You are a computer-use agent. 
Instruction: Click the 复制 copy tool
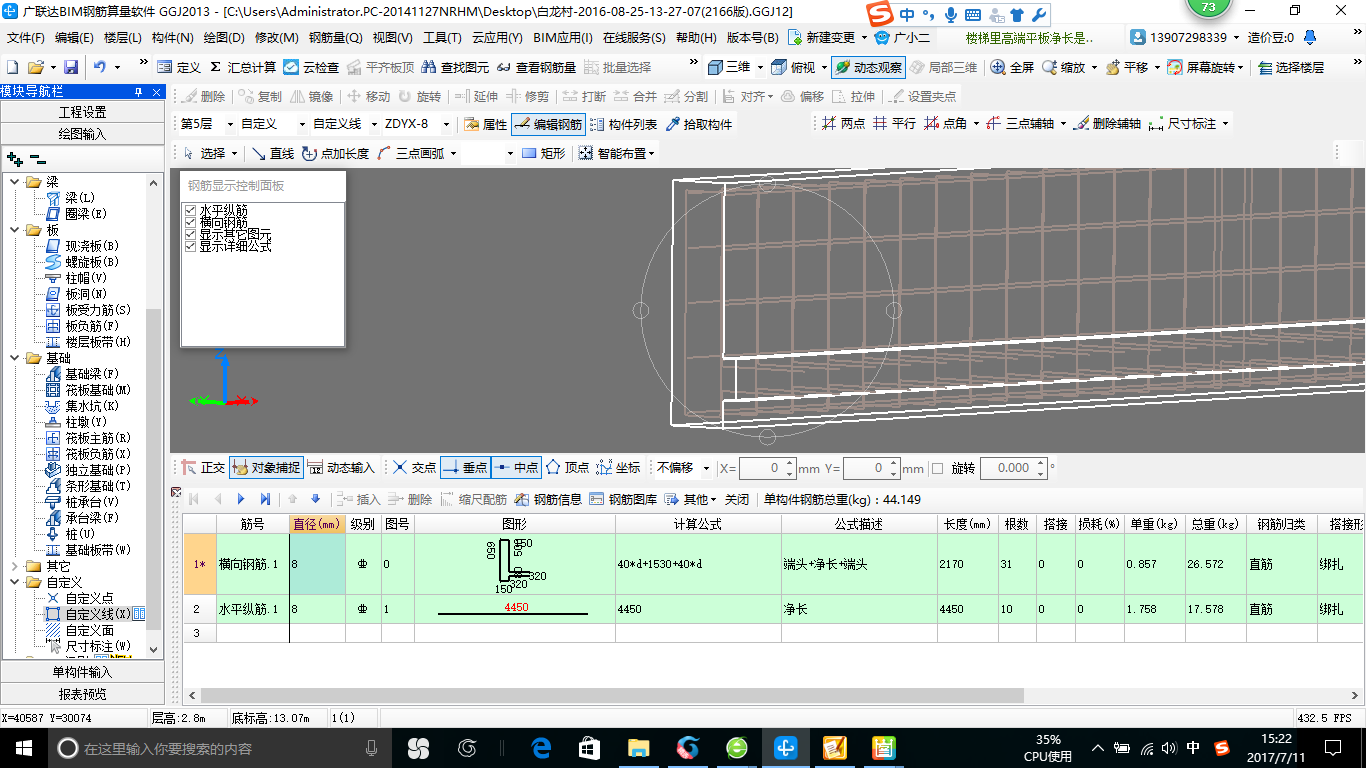pyautogui.click(x=260, y=96)
